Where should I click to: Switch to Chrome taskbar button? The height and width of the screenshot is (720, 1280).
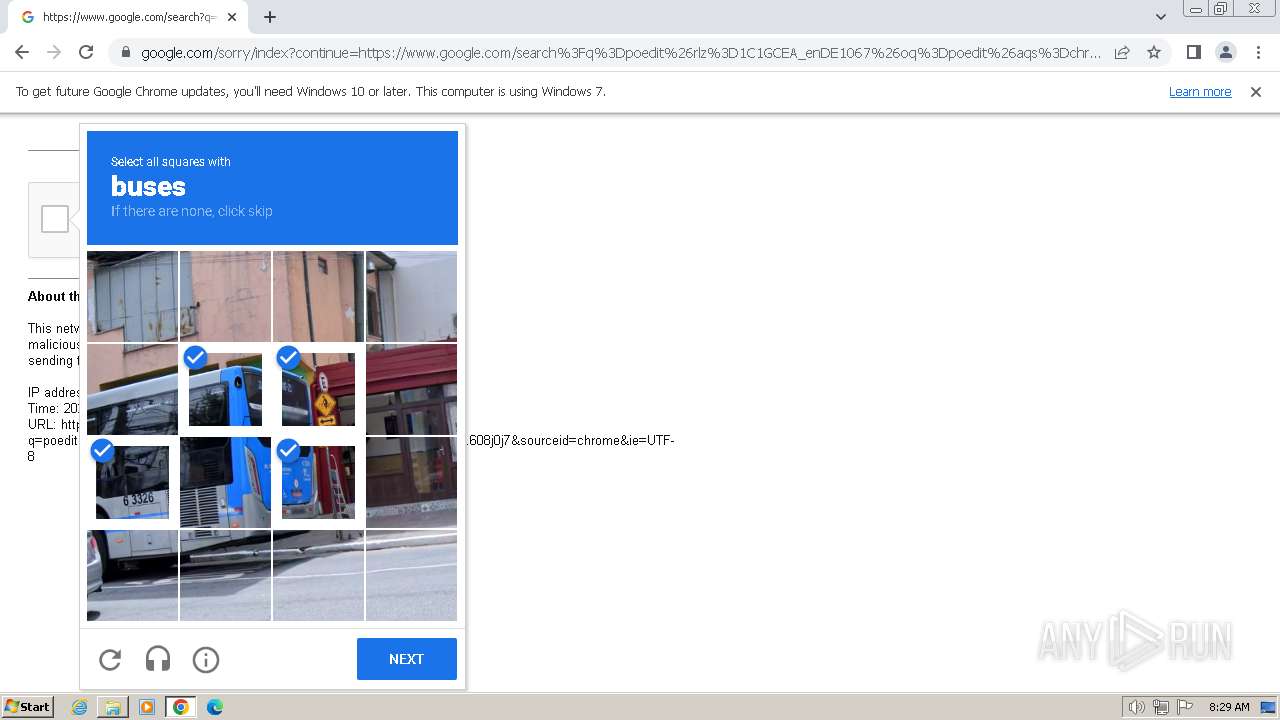(181, 707)
